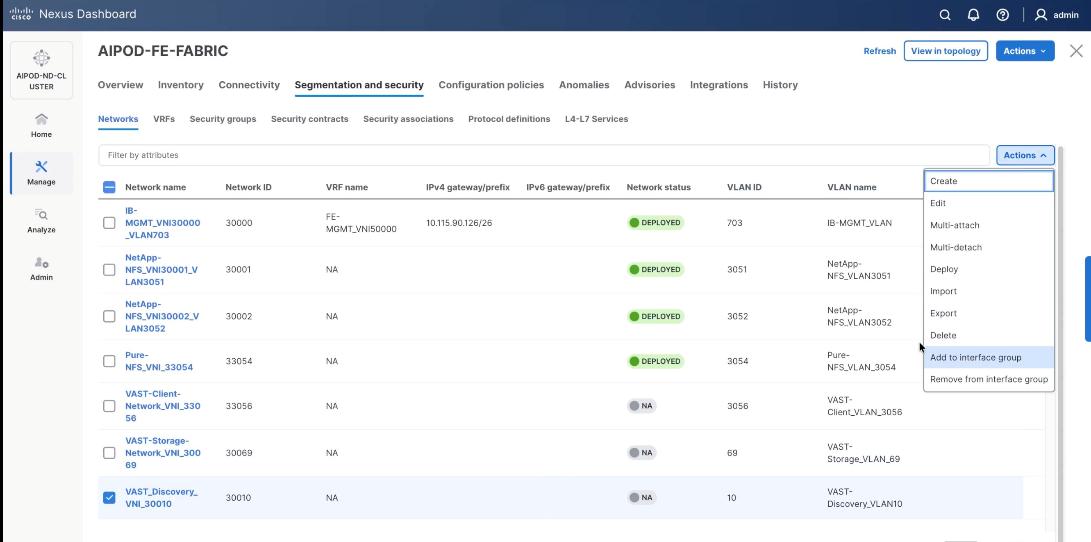The height and width of the screenshot is (542, 1091).
Task: Open the Security associations sub-tab
Action: pos(408,119)
